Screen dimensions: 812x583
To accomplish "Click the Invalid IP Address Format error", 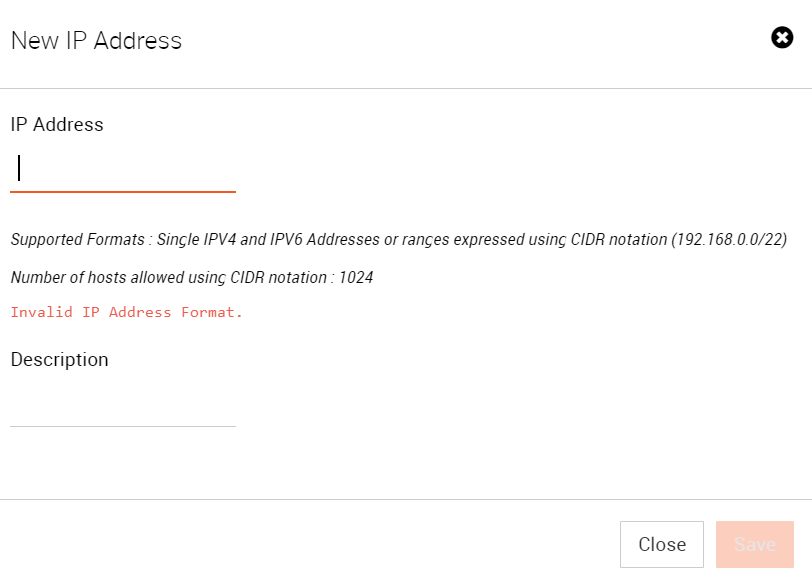I will 126,312.
